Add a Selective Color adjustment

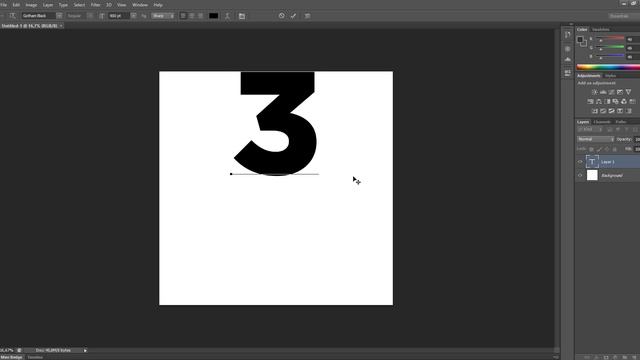tap(620, 111)
